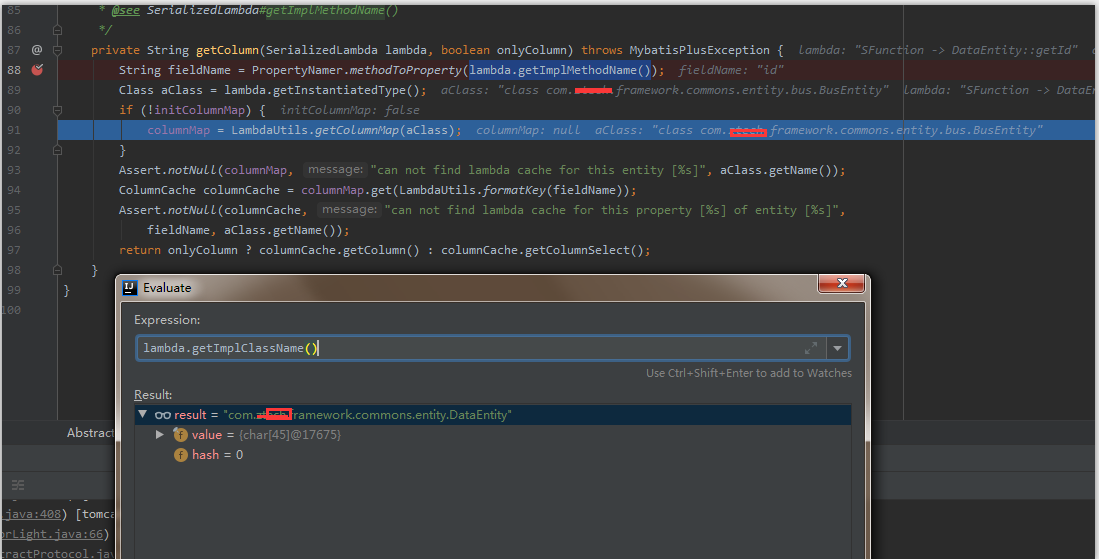Click the IntelliJ icon in Evaluate title bar
This screenshot has height=559, width=1099.
point(130,288)
